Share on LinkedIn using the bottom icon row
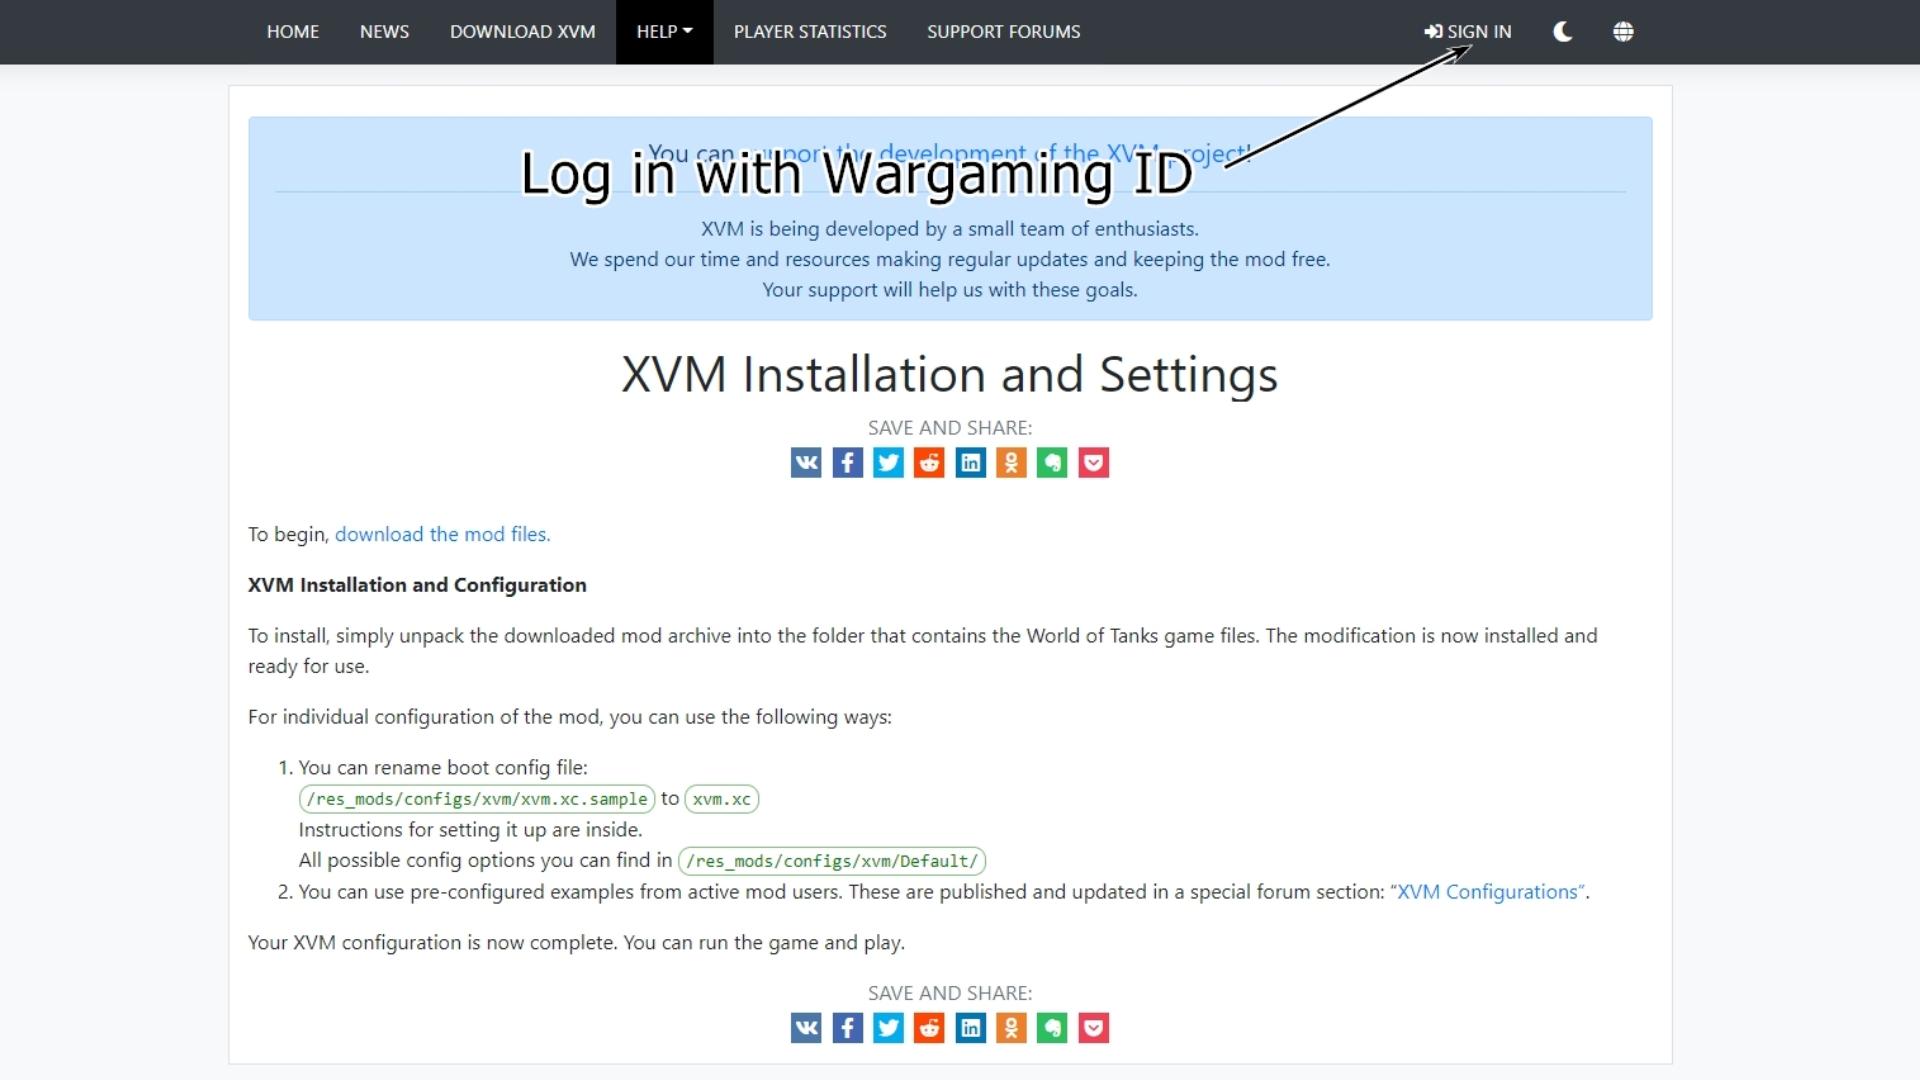This screenshot has width=1920, height=1080. pyautogui.click(x=970, y=1028)
